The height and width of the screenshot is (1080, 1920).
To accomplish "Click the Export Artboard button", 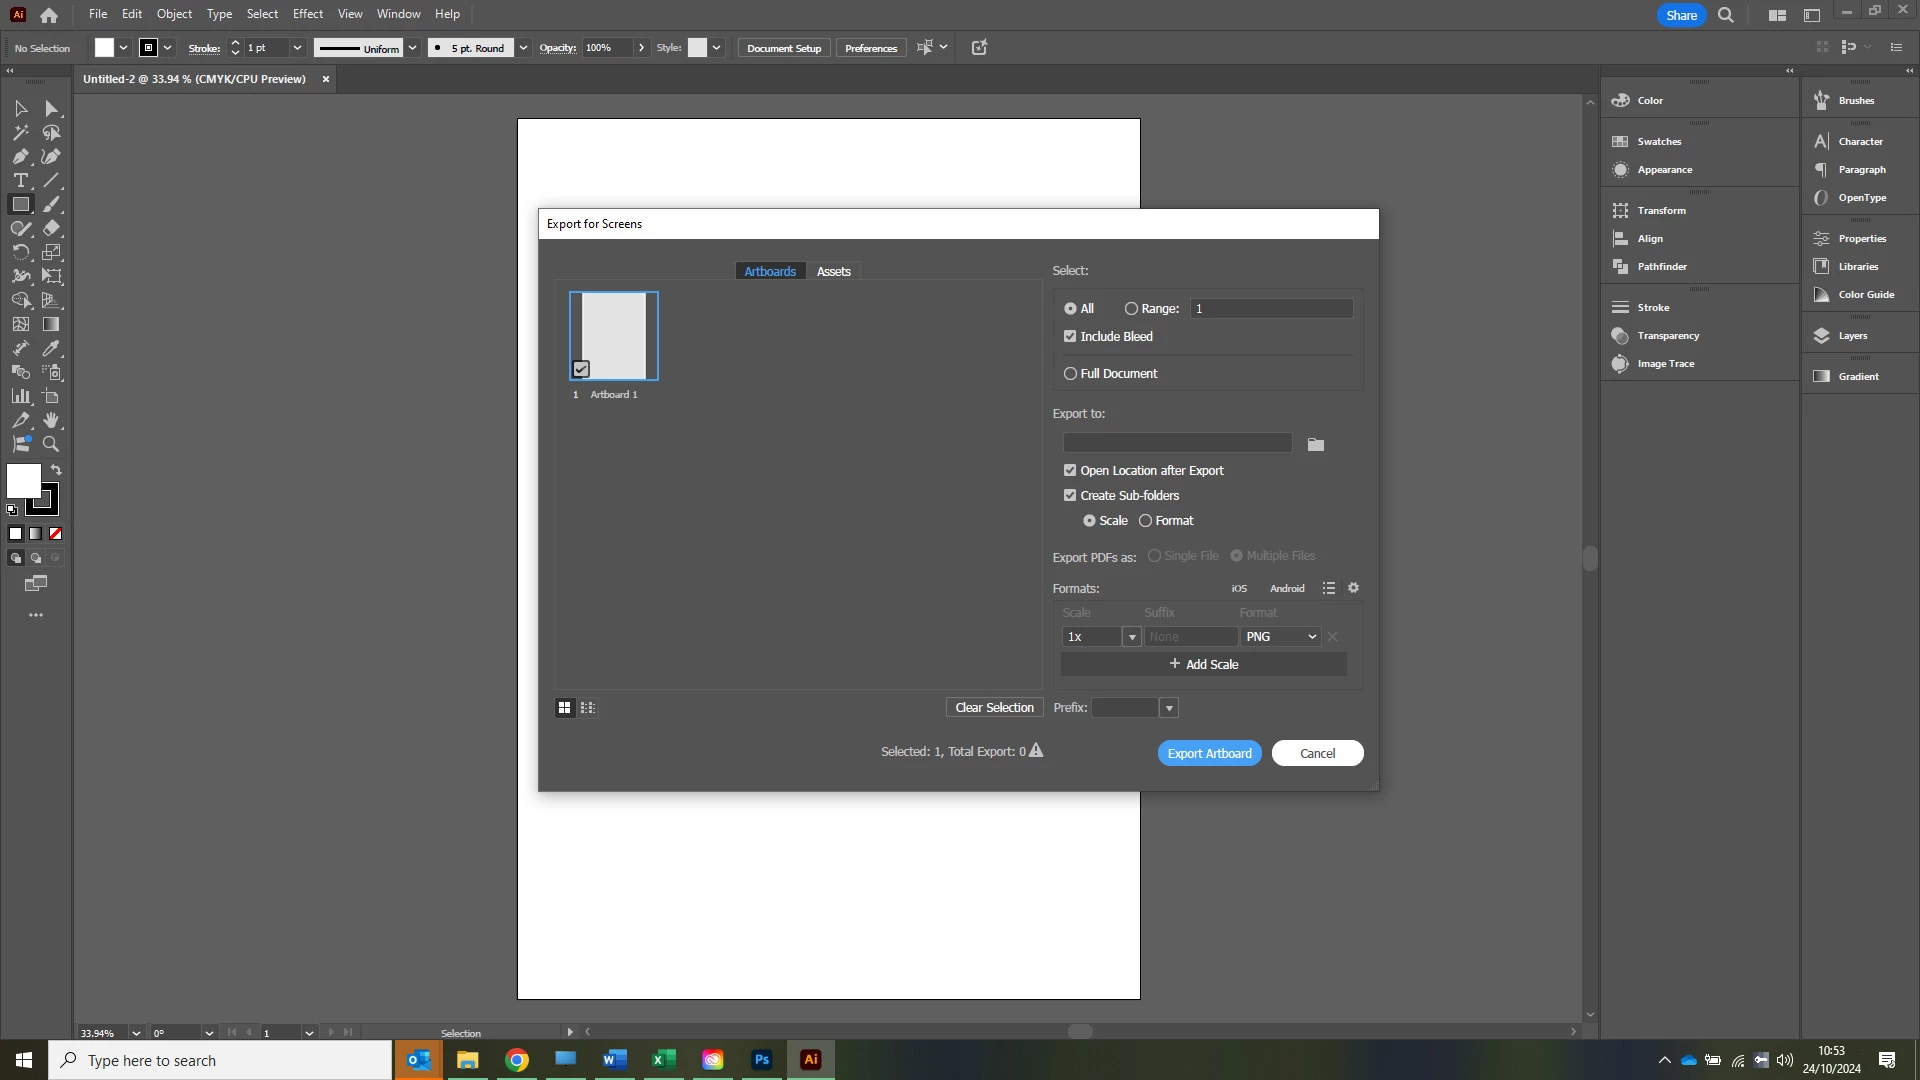I will point(1209,754).
